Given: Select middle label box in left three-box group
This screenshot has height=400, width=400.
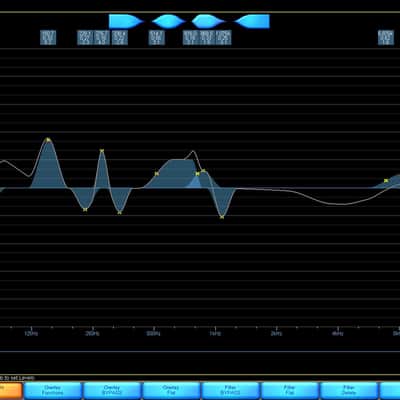Looking at the screenshot, I should (x=102, y=37).
